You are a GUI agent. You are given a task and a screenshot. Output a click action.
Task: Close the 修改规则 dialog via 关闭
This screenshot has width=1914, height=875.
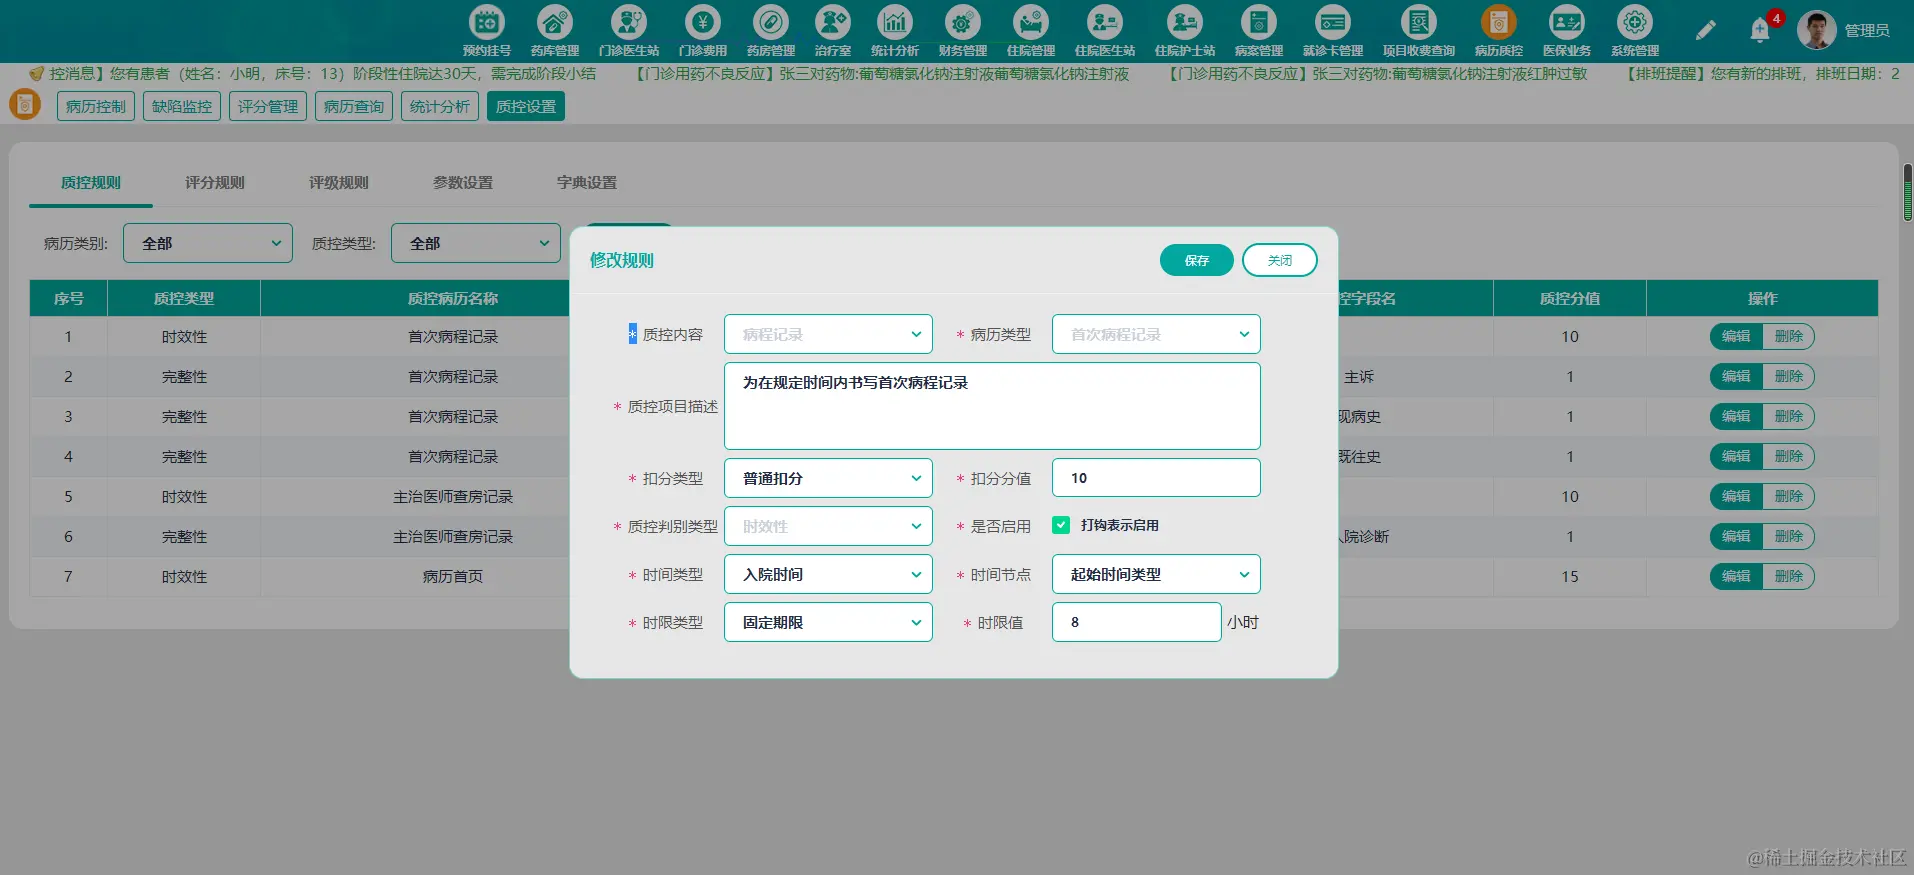click(1280, 260)
